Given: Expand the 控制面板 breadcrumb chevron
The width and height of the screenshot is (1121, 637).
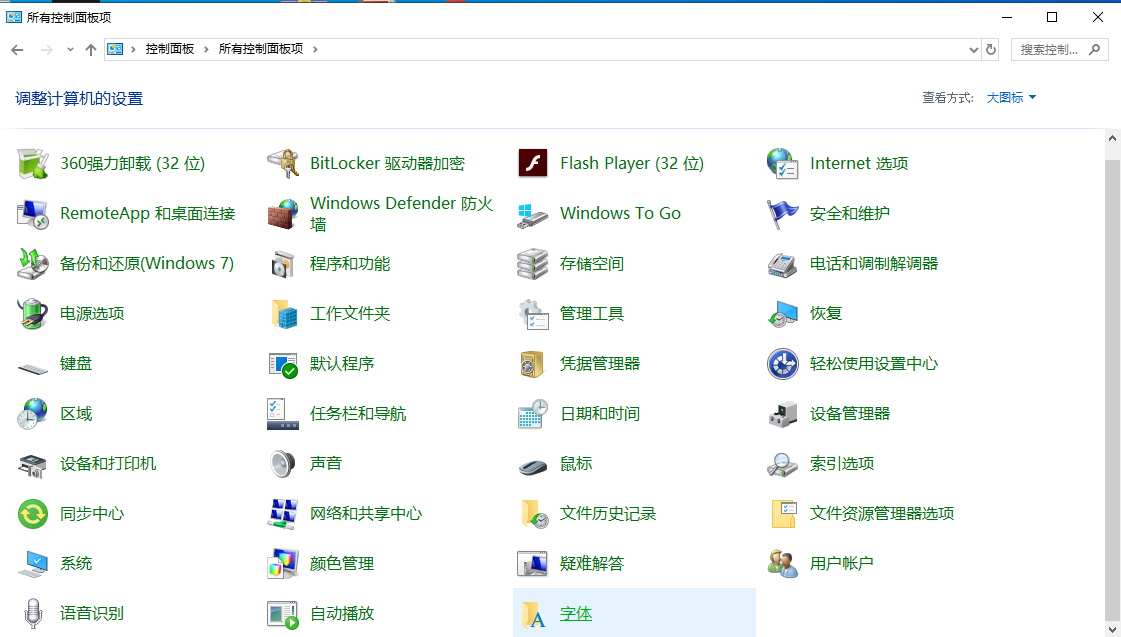Looking at the screenshot, I should pyautogui.click(x=206, y=49).
